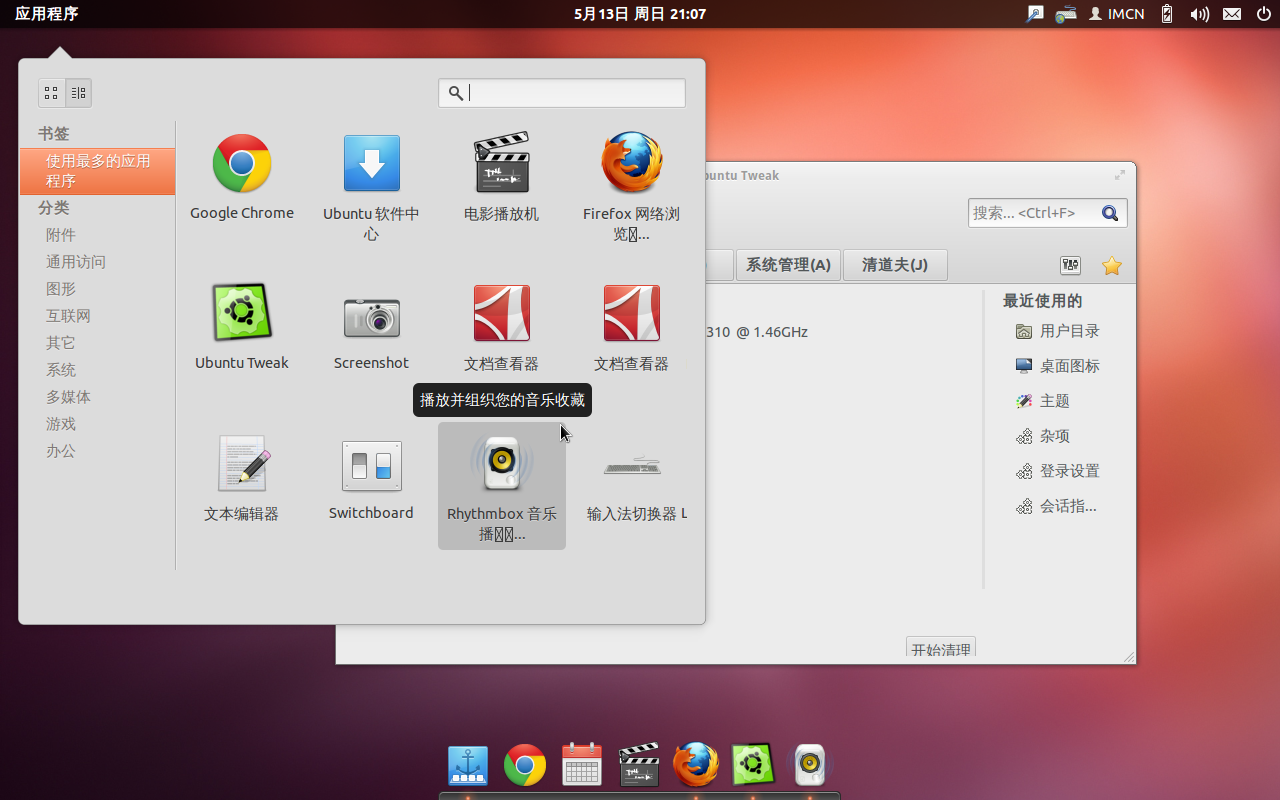The width and height of the screenshot is (1280, 800).
Task: Open 会话指... in recently used list
Action: point(1056,506)
